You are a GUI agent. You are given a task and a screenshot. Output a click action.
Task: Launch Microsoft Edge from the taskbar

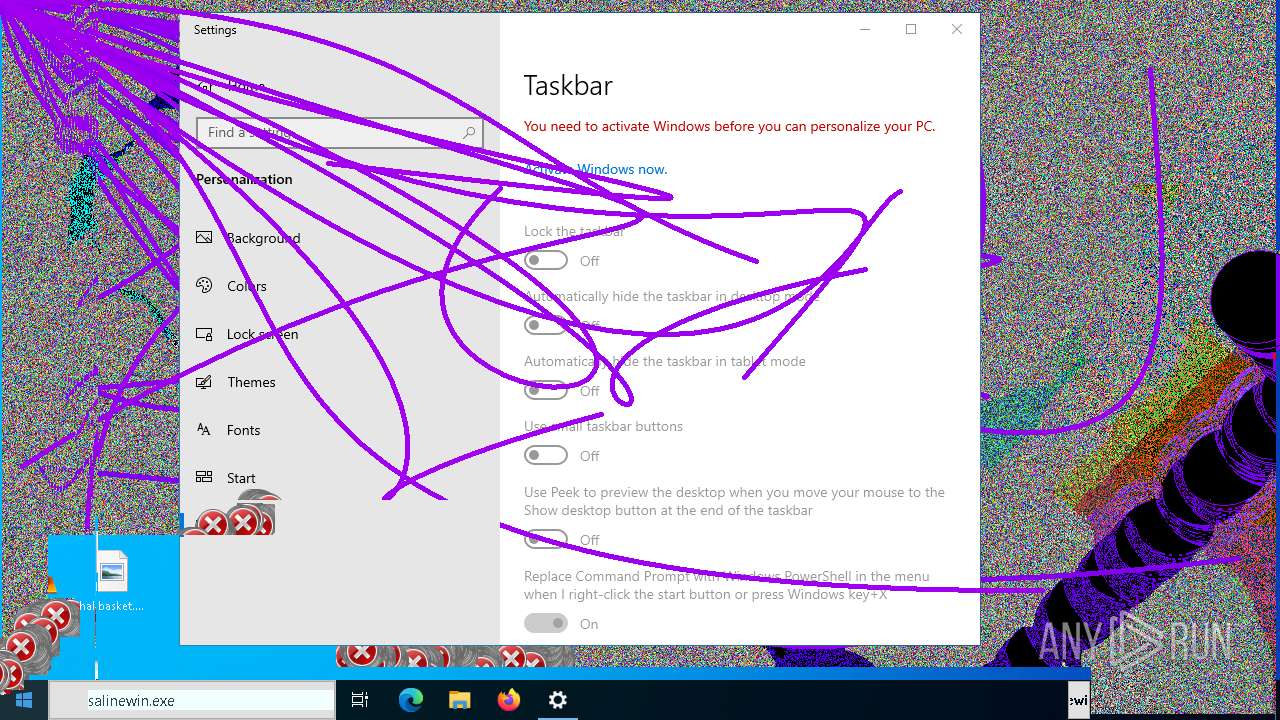[x=410, y=700]
